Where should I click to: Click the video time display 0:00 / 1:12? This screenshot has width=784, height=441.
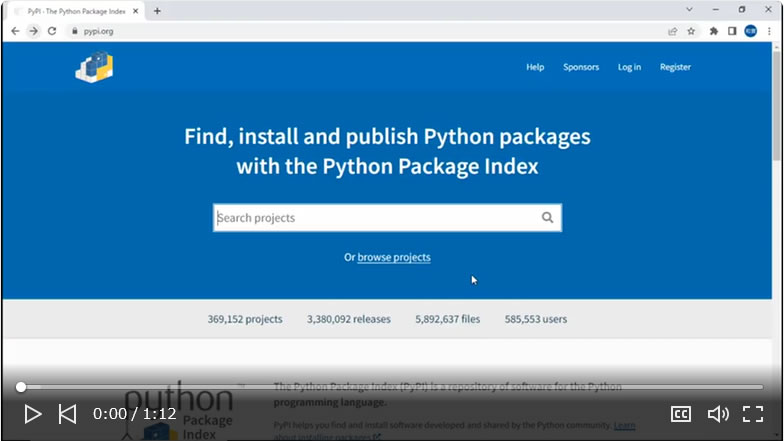[x=134, y=414]
